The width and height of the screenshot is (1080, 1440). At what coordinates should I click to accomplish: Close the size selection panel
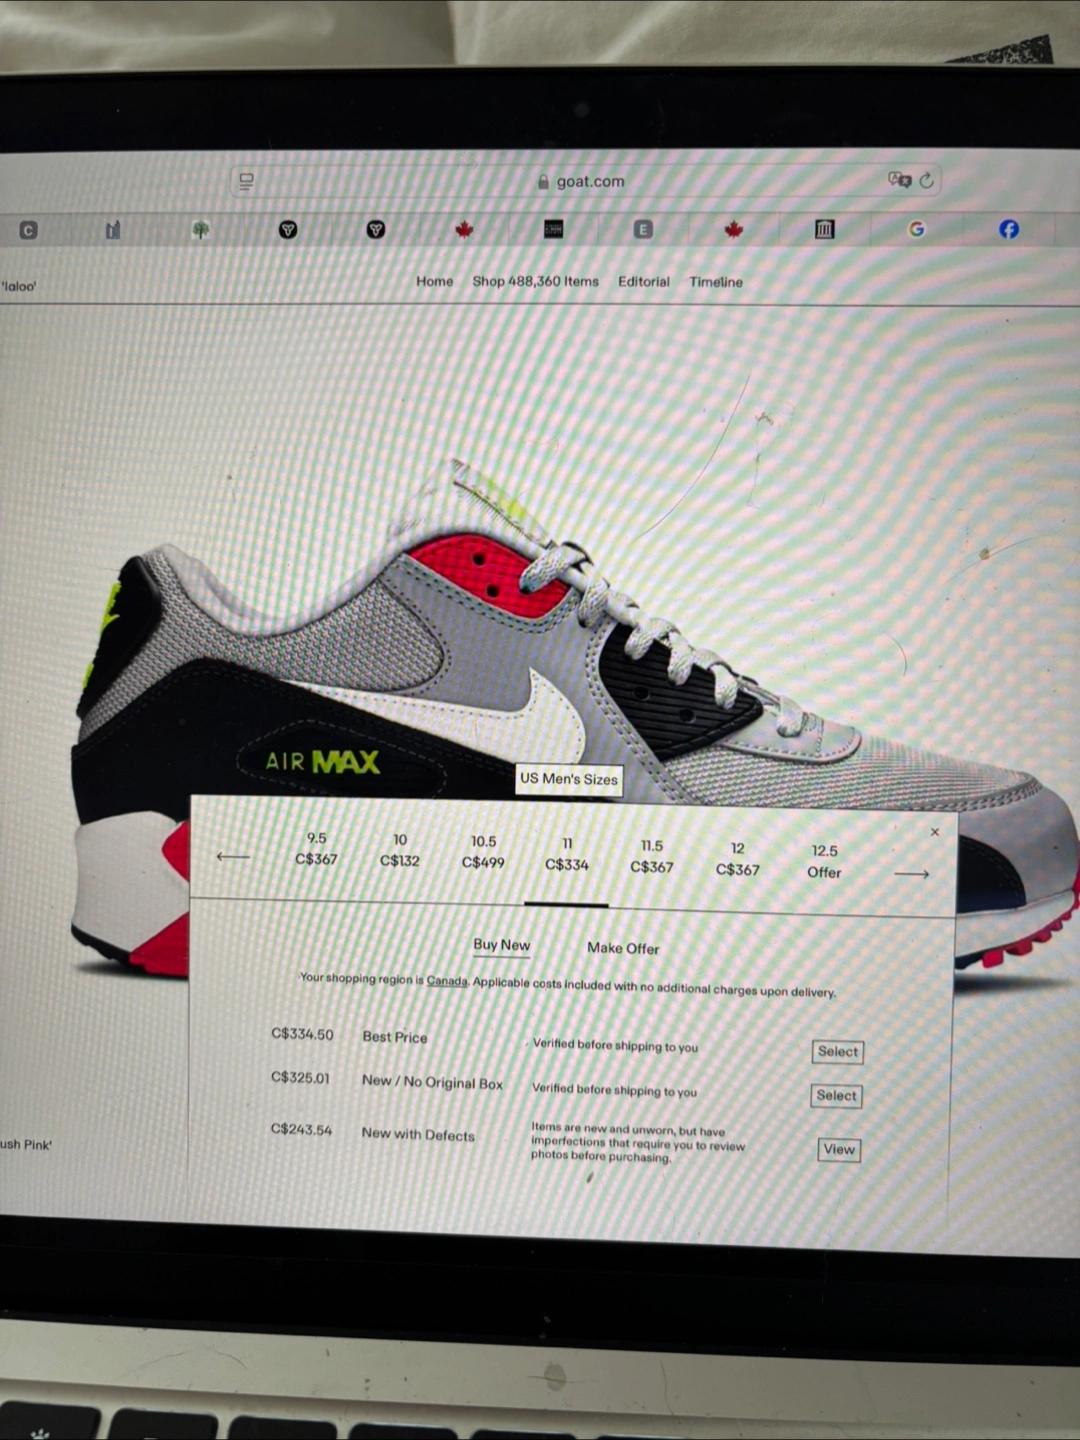point(935,832)
